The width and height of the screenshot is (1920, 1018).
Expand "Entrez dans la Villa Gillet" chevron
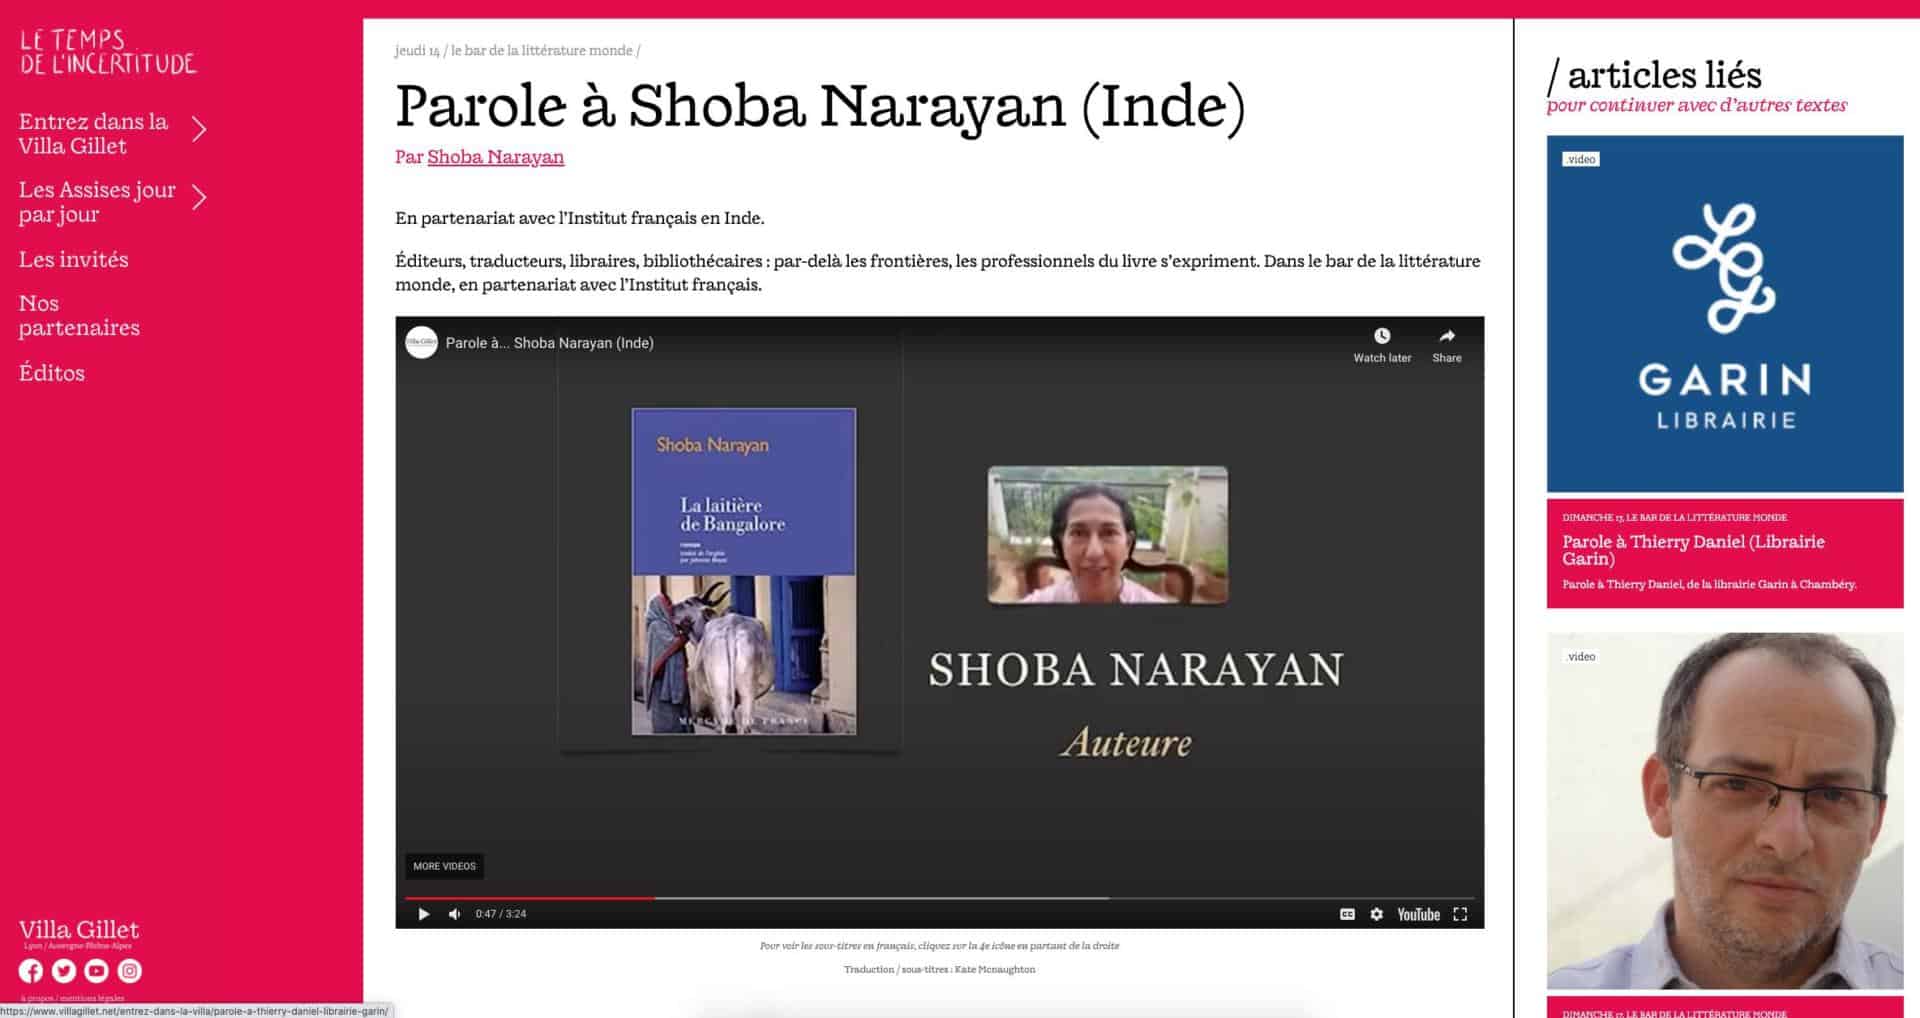(x=199, y=130)
